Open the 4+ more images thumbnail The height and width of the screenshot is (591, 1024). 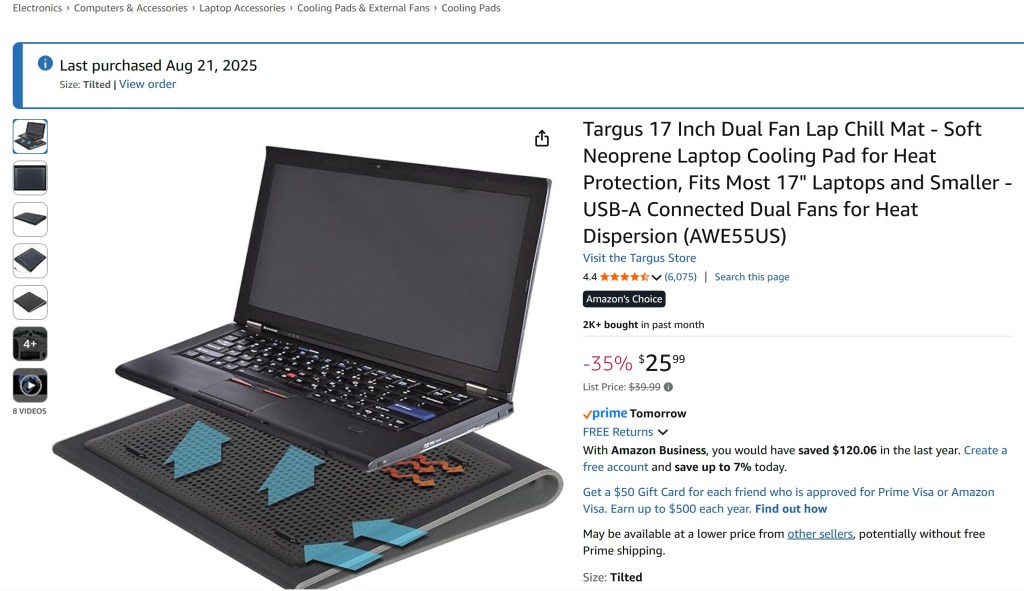point(30,343)
